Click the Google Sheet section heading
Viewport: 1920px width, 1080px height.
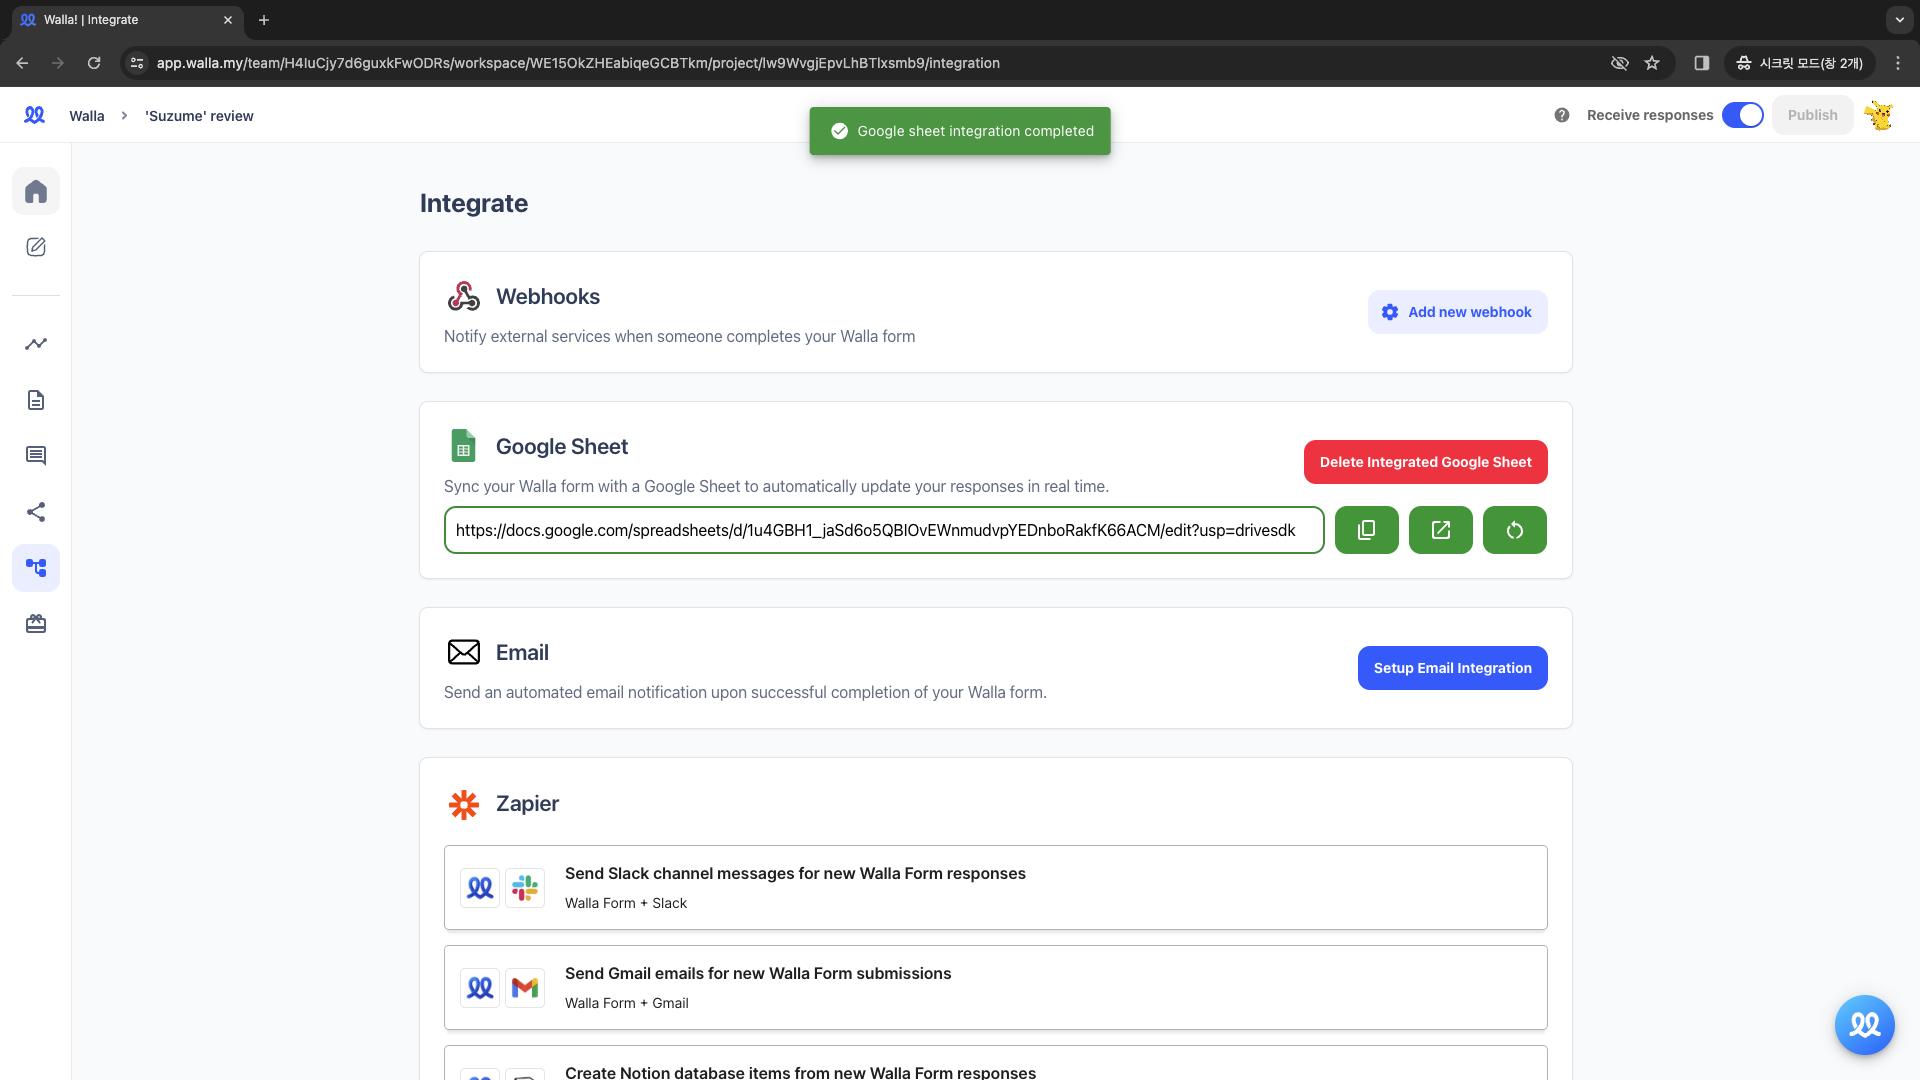[x=562, y=447]
